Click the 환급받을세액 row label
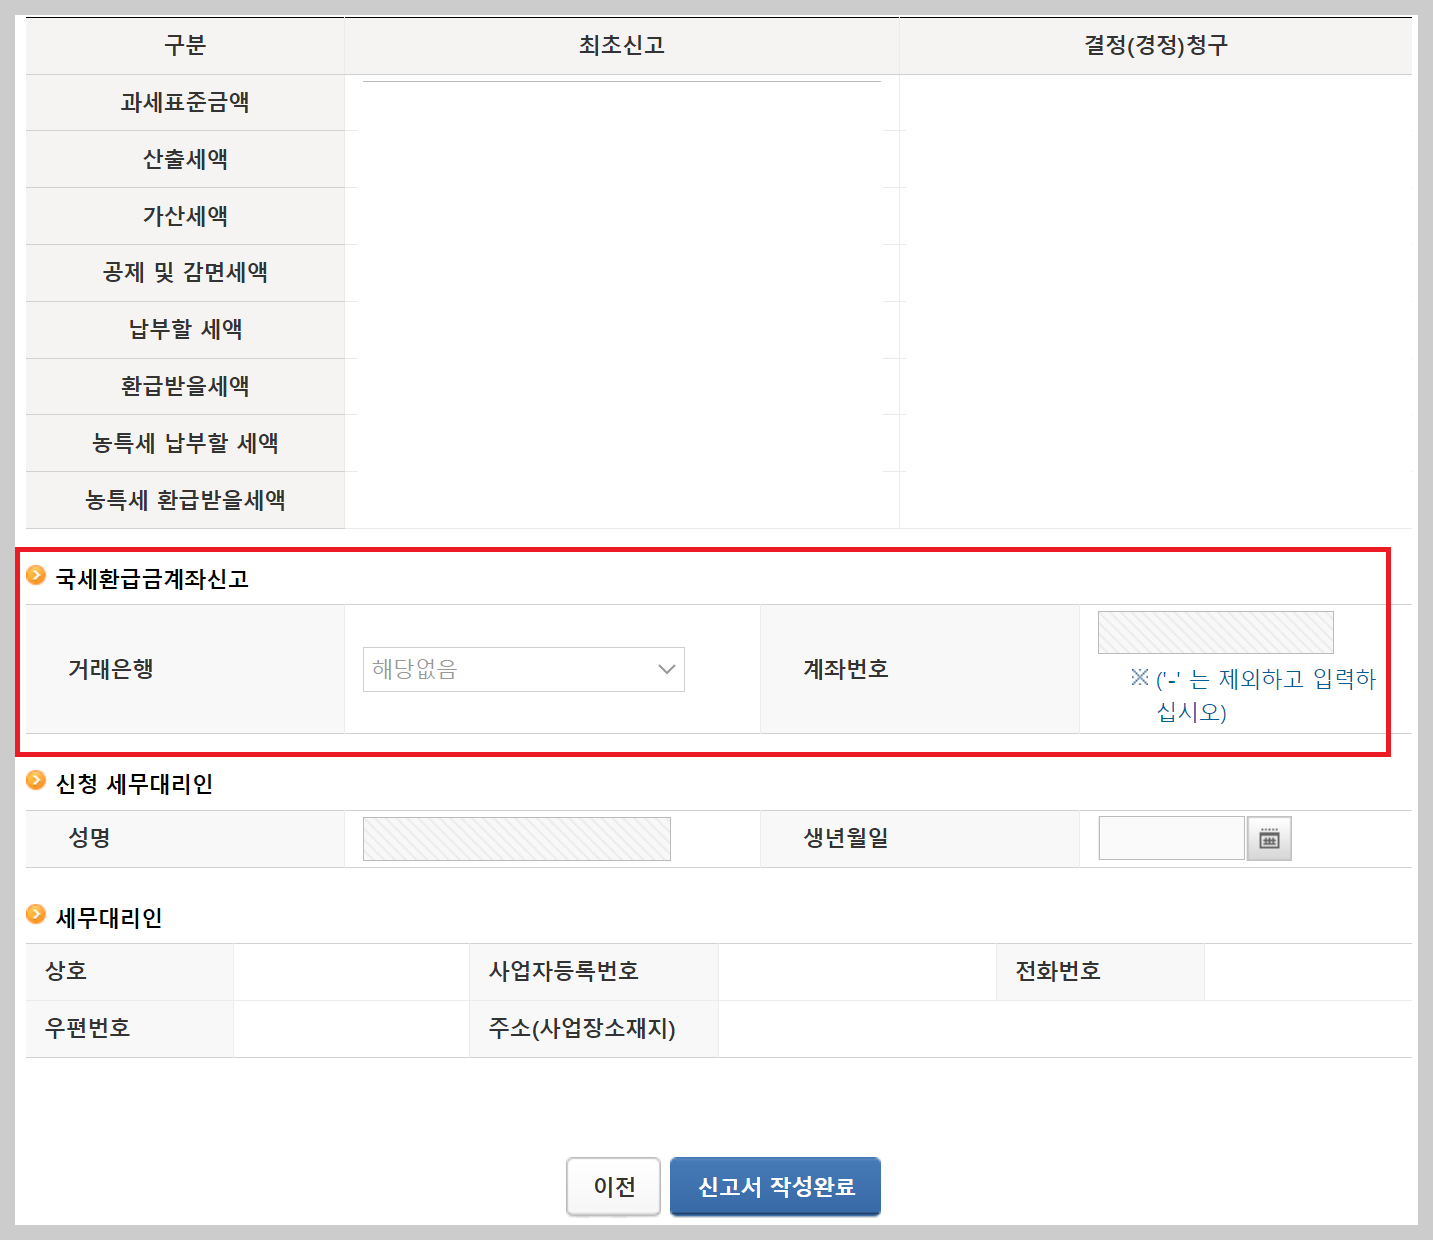Image resolution: width=1433 pixels, height=1240 pixels. tap(185, 387)
